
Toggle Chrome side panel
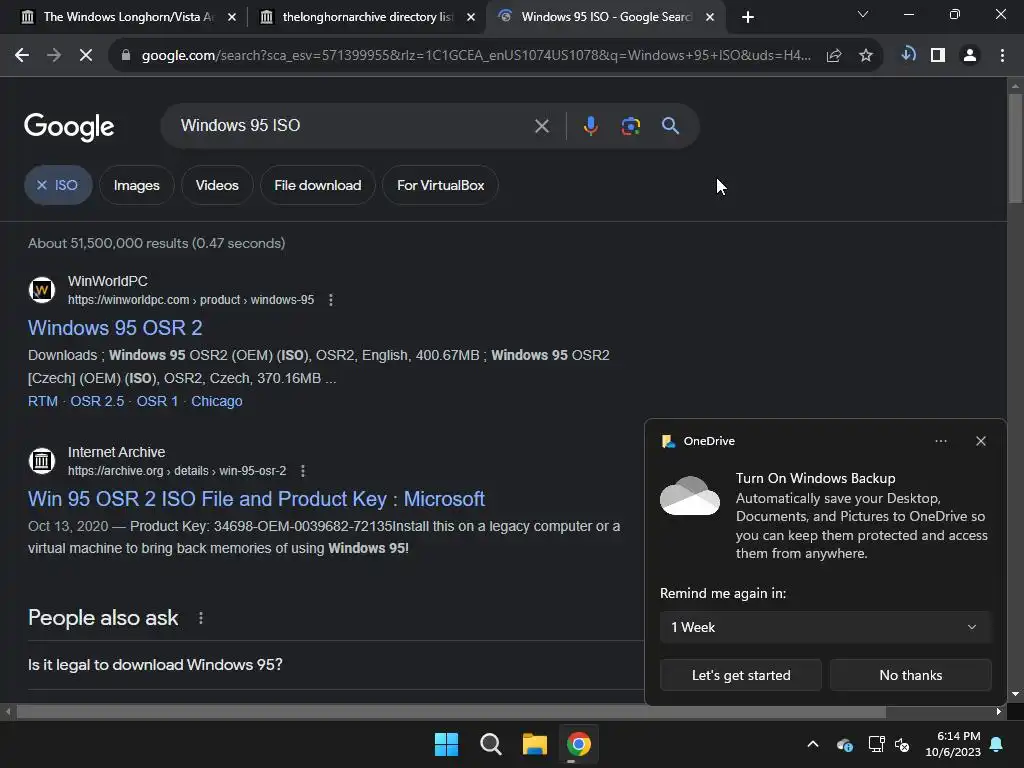[x=938, y=56]
